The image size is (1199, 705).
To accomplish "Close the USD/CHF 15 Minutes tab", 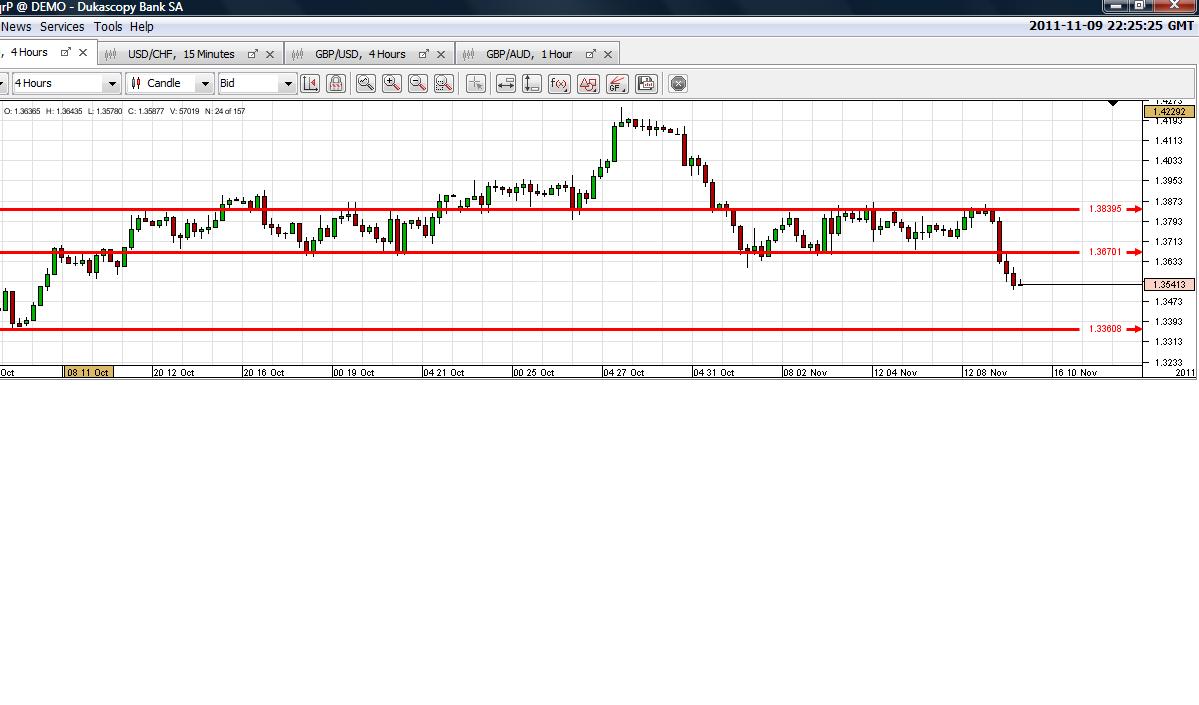I will tap(270, 54).
